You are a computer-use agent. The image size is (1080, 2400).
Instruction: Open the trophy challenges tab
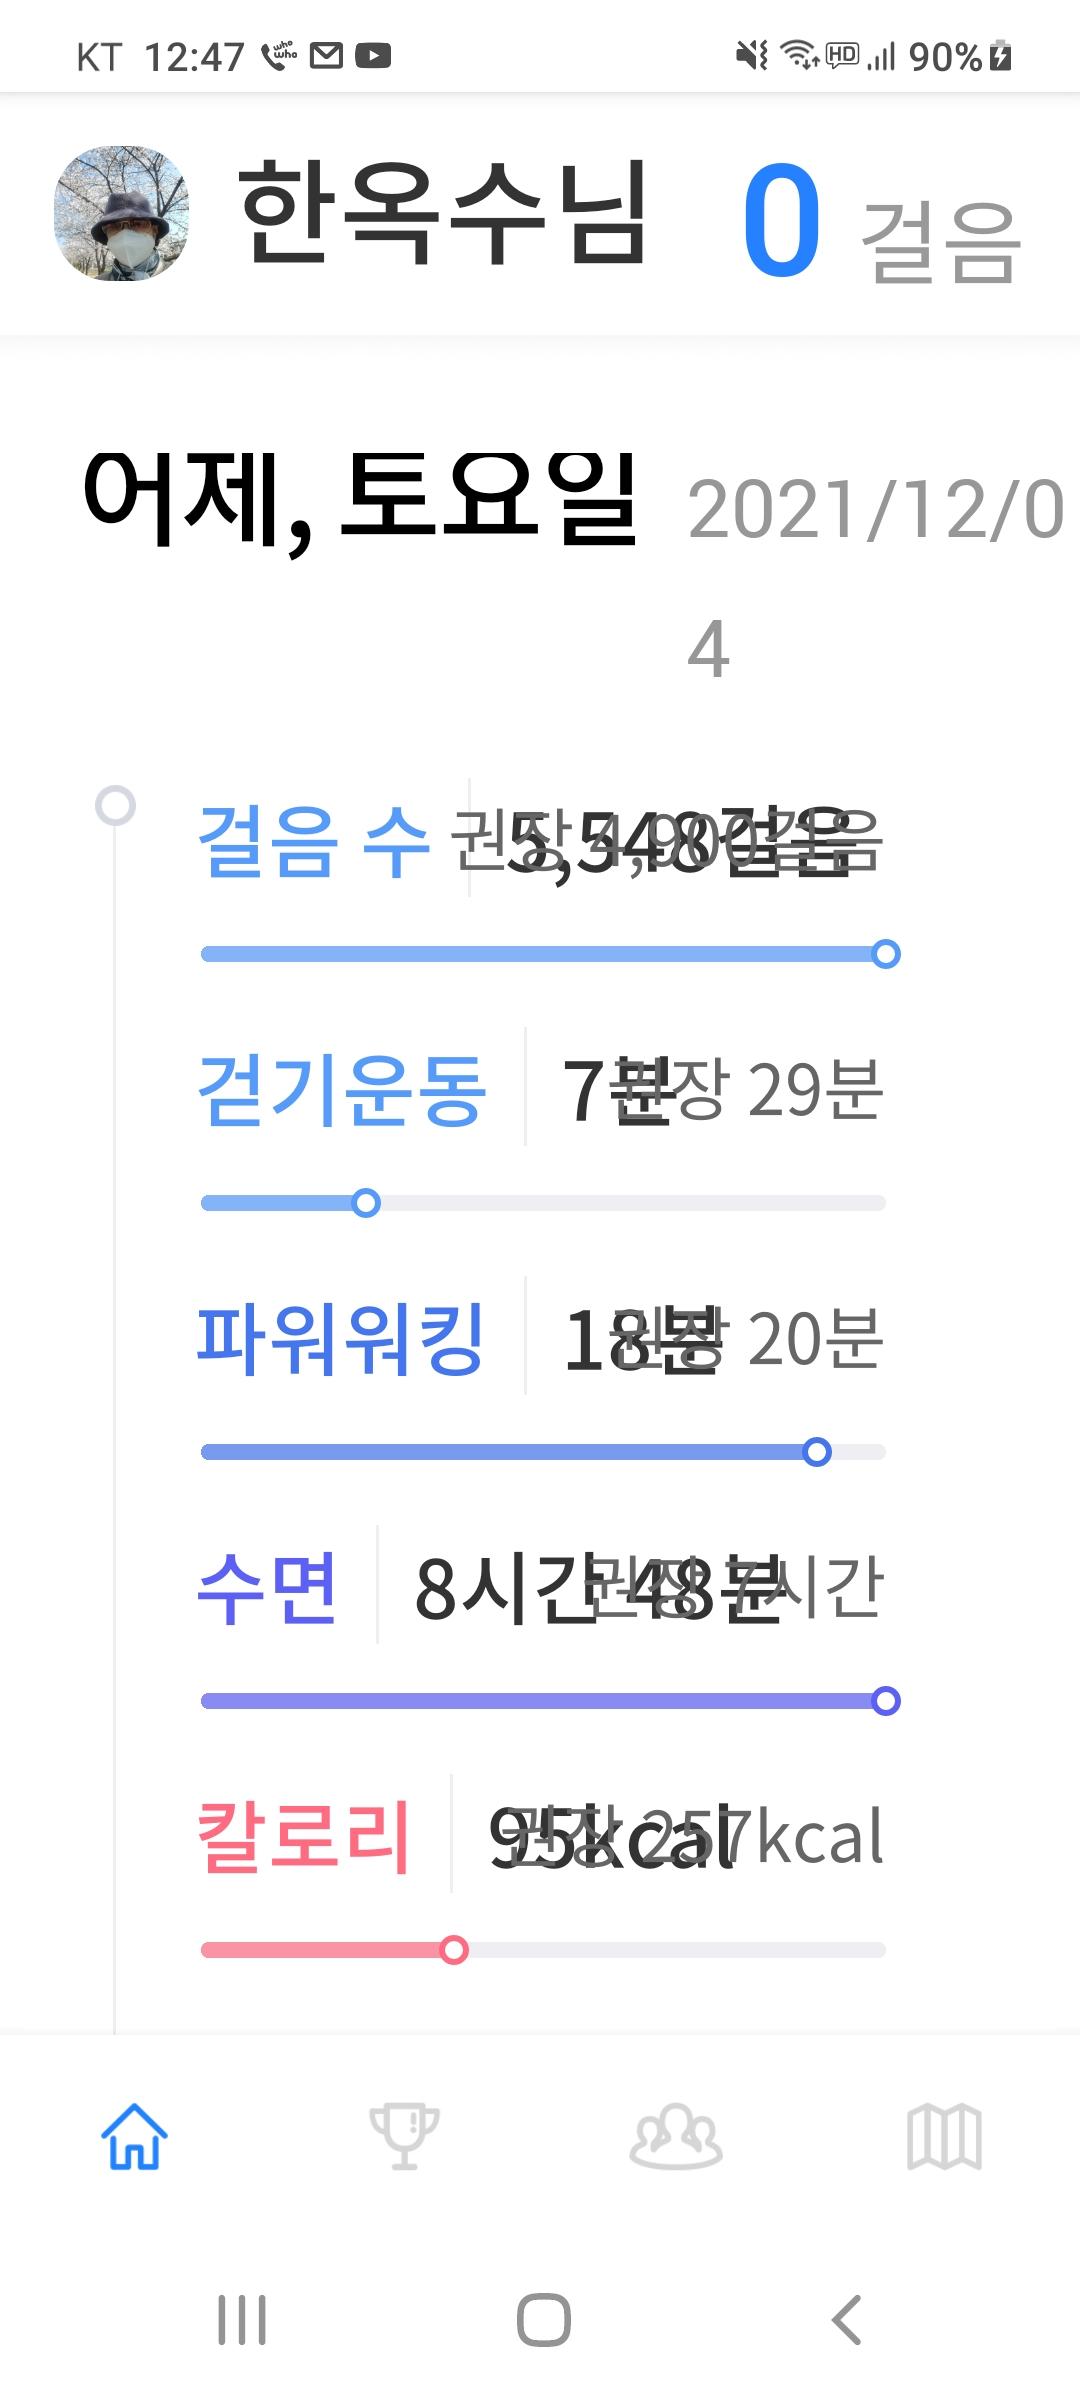[x=404, y=2137]
